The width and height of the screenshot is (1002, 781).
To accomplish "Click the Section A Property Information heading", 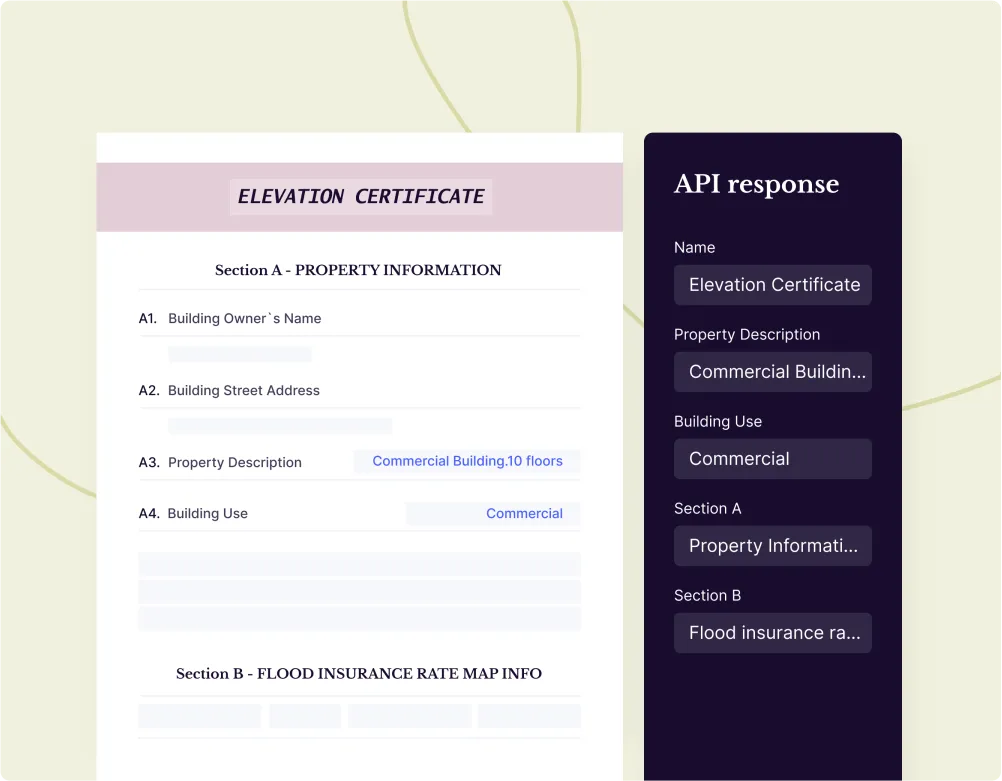I will (x=358, y=270).
